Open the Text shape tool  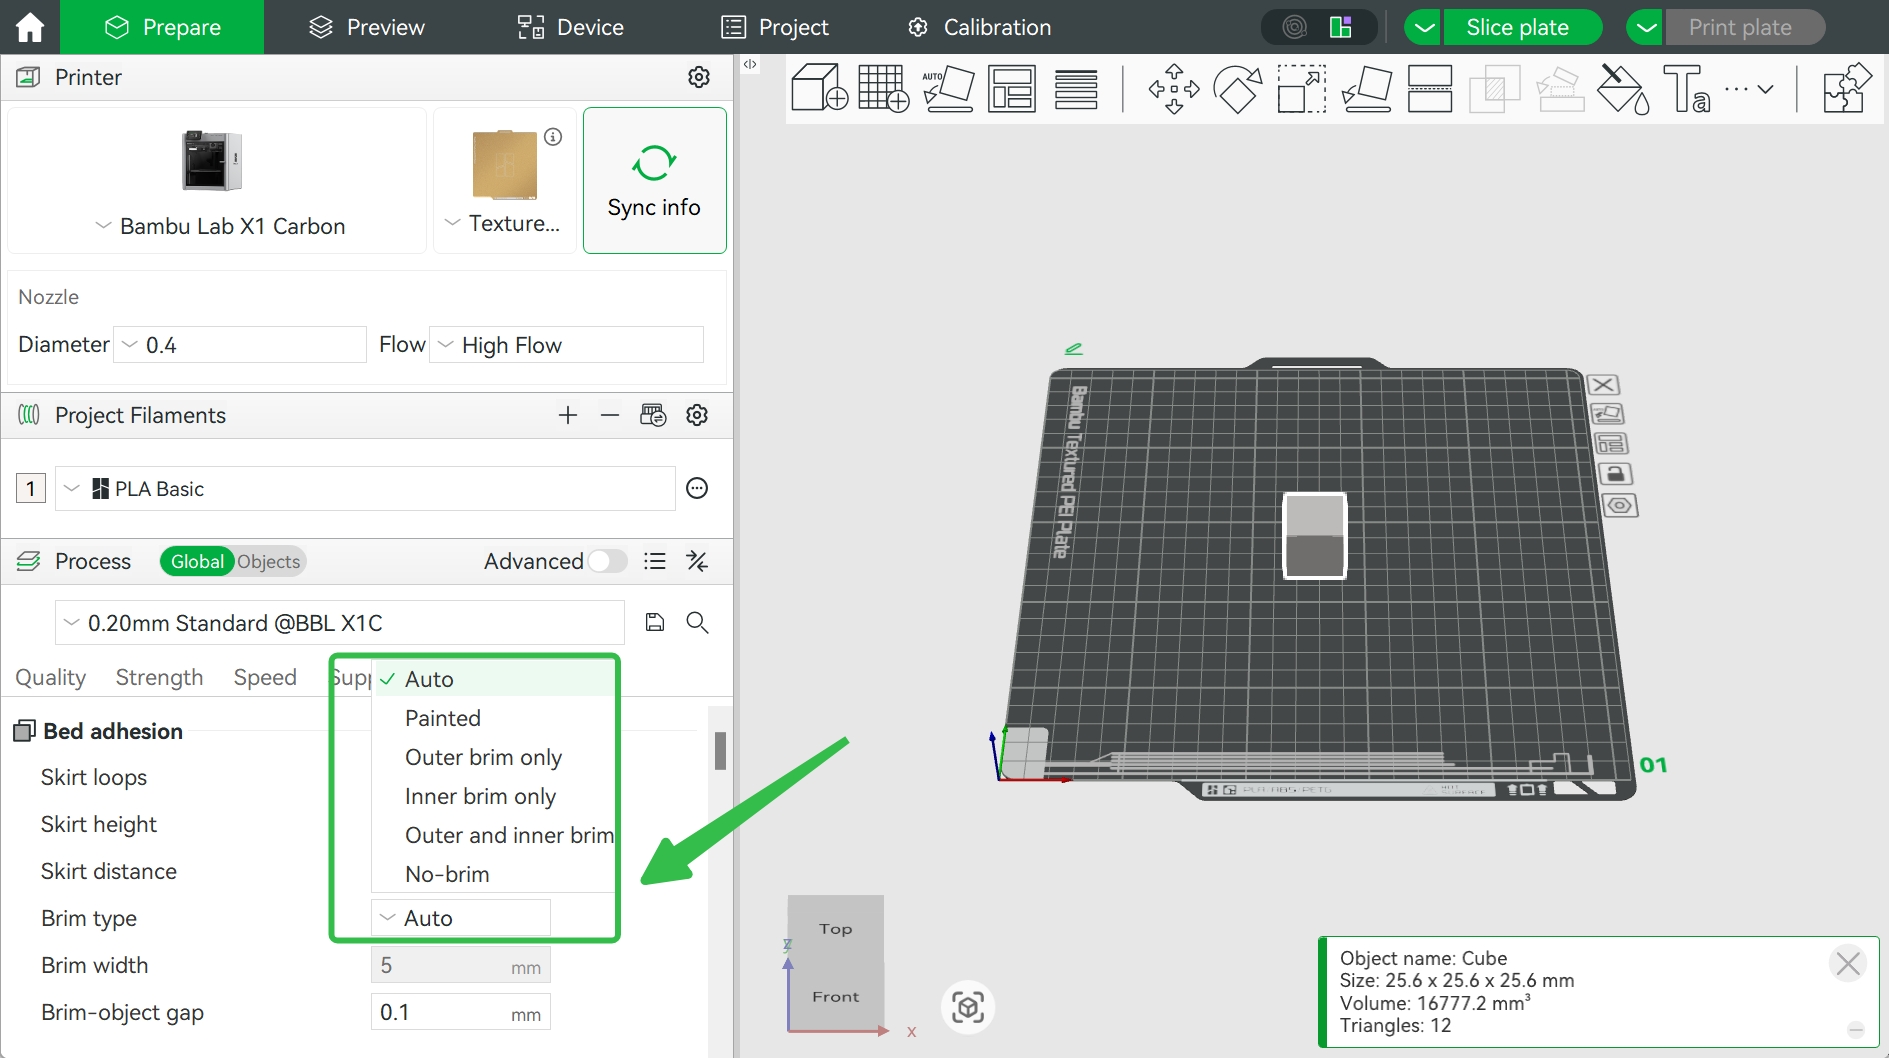point(1687,88)
